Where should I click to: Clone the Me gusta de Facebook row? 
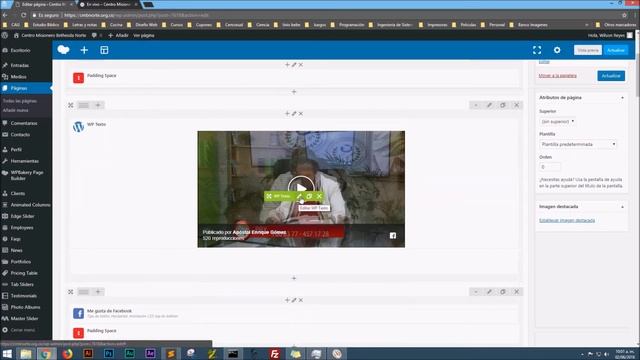503,292
